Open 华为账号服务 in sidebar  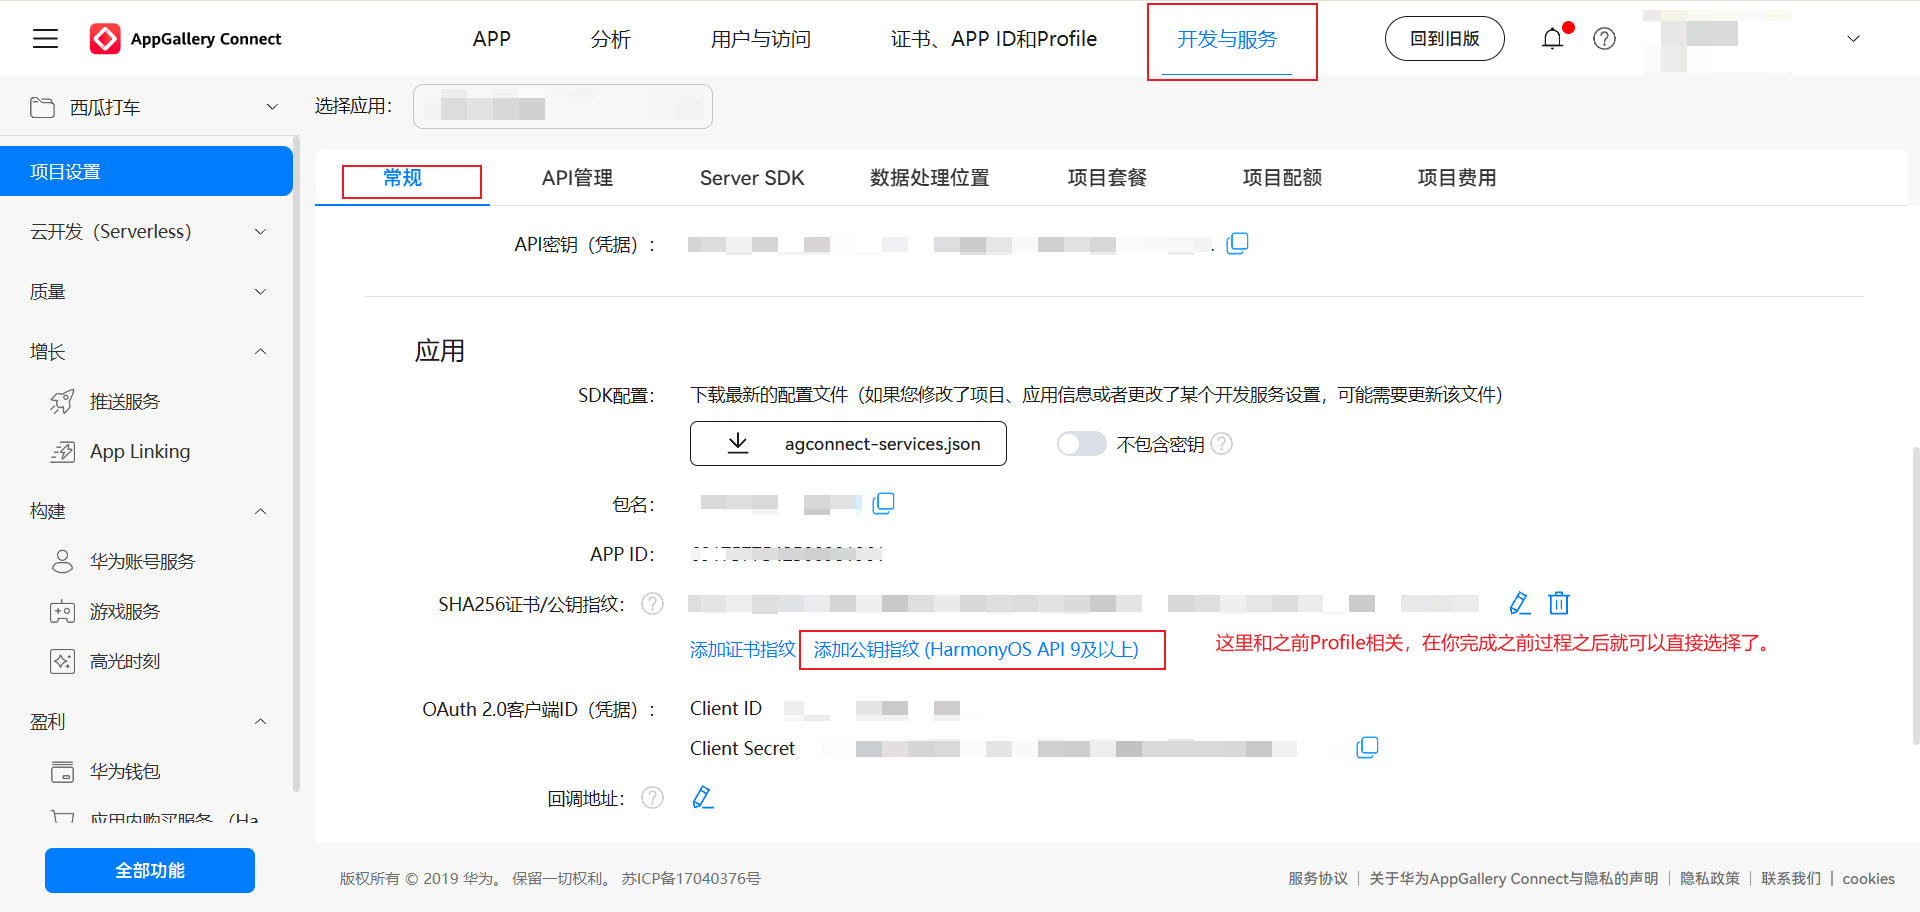coord(143,562)
